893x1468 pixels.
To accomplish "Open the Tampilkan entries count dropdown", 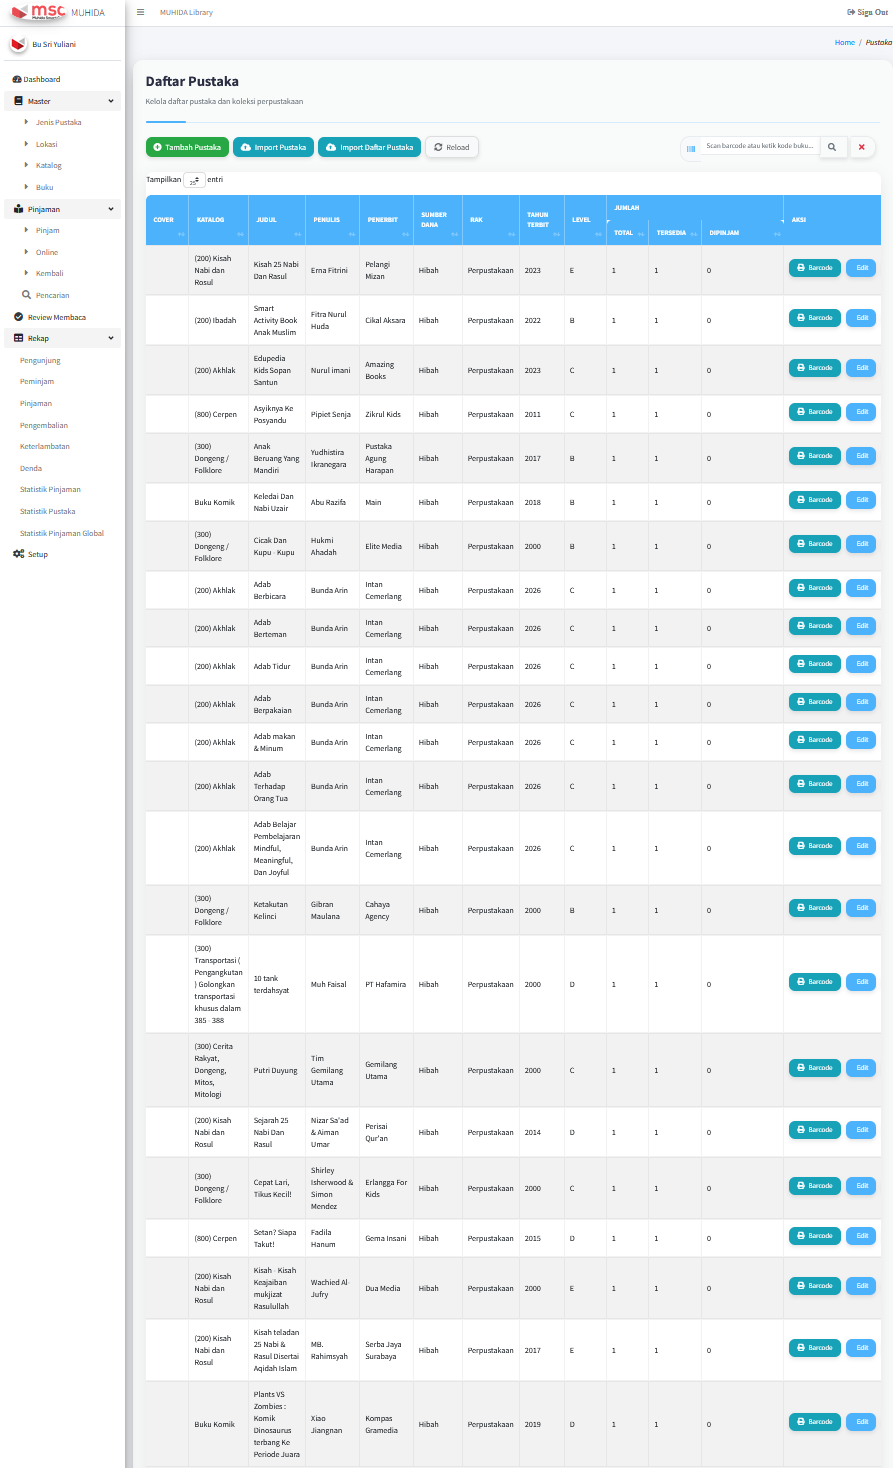I will [194, 180].
